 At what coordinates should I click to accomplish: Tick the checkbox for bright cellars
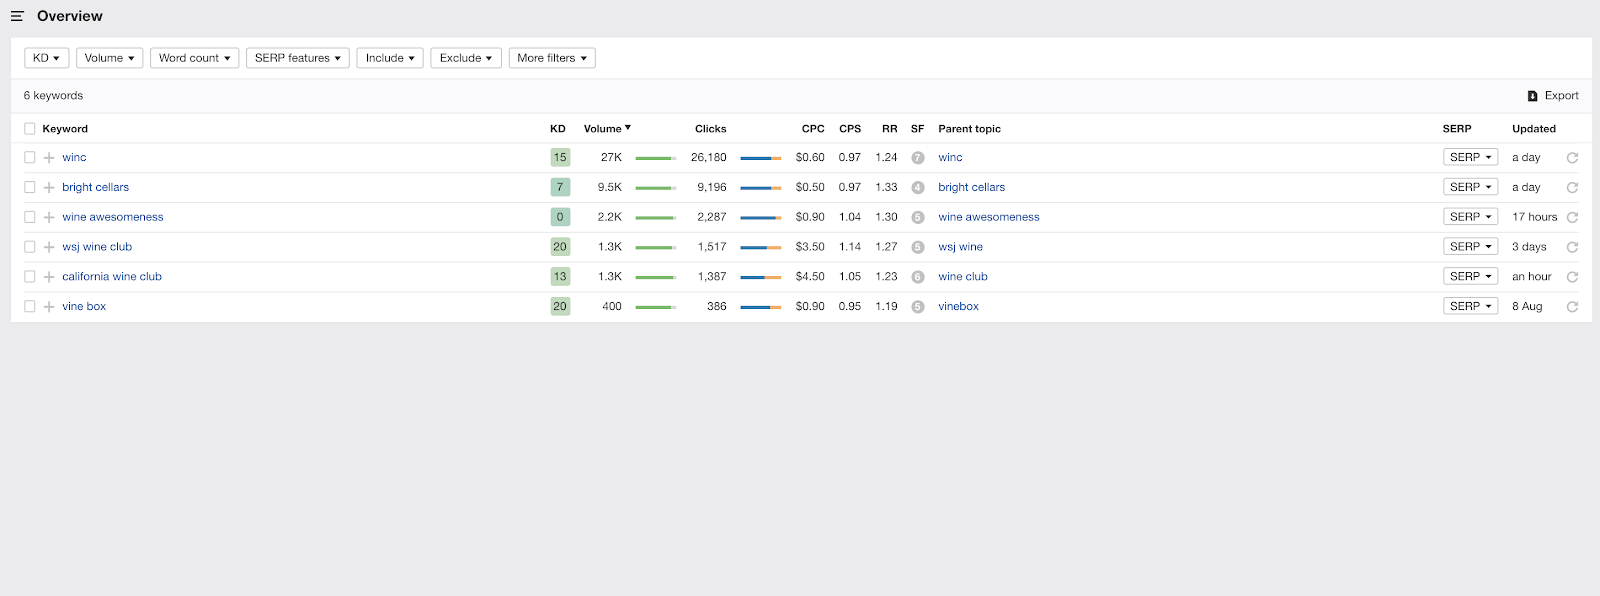click(x=30, y=187)
